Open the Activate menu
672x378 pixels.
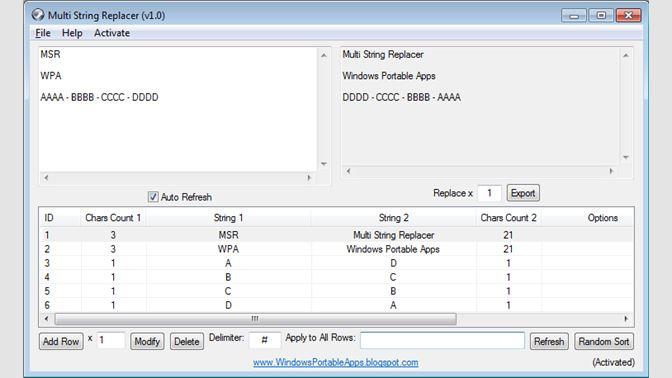(x=112, y=33)
